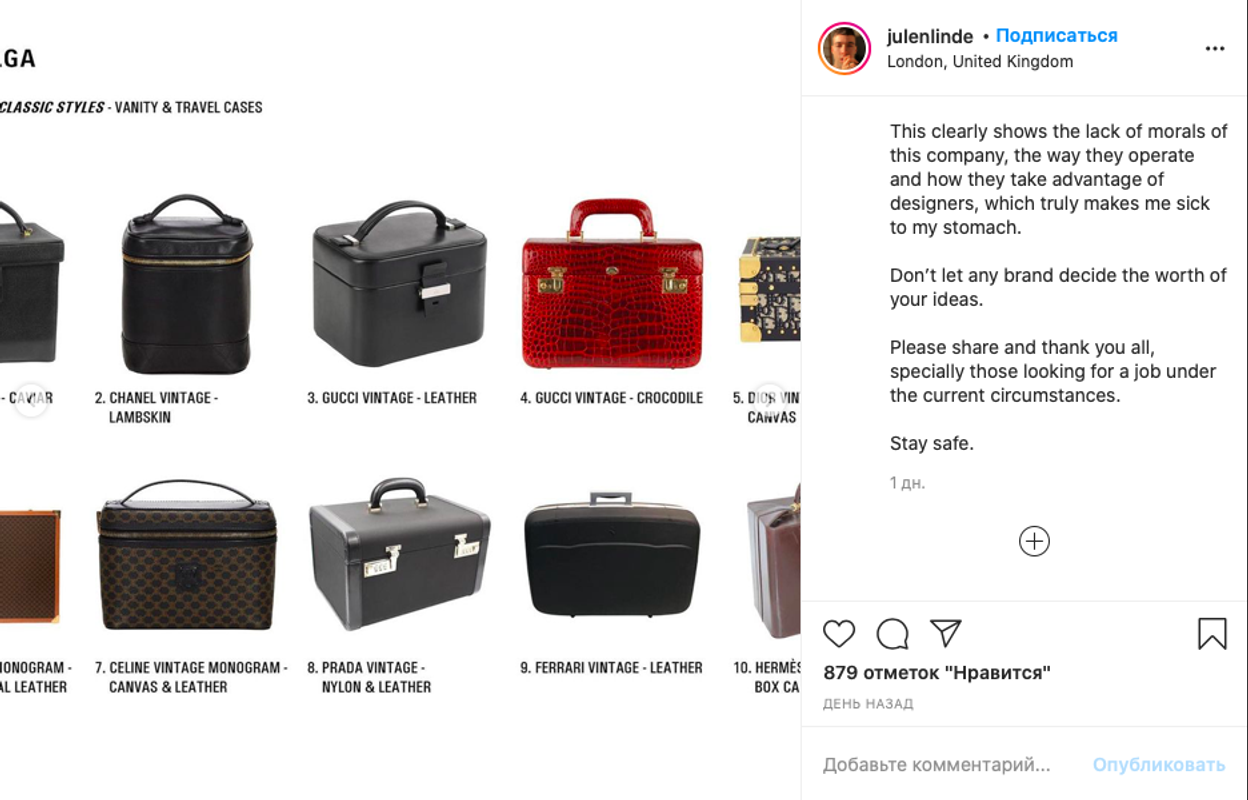Click the red Gucci crocodile bag image
This screenshot has height=800, width=1248.
pyautogui.click(x=612, y=284)
